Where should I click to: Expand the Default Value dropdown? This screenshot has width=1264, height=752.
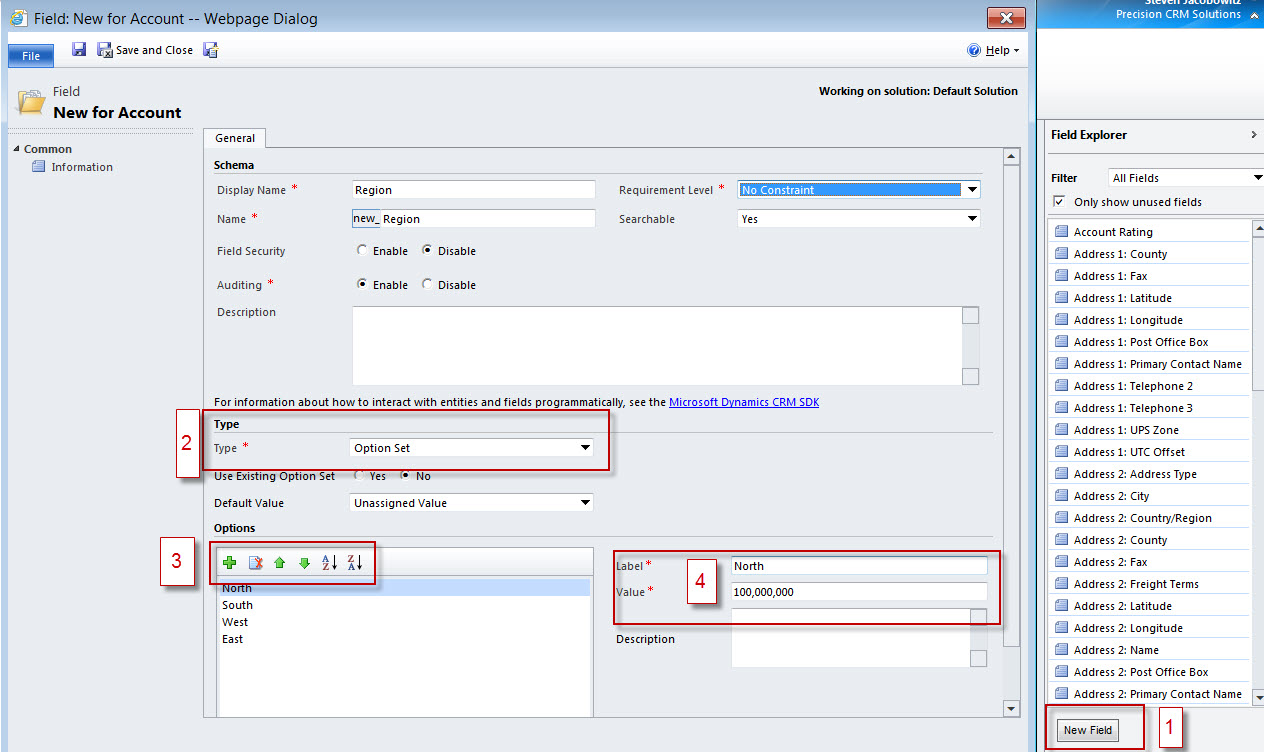[x=584, y=503]
